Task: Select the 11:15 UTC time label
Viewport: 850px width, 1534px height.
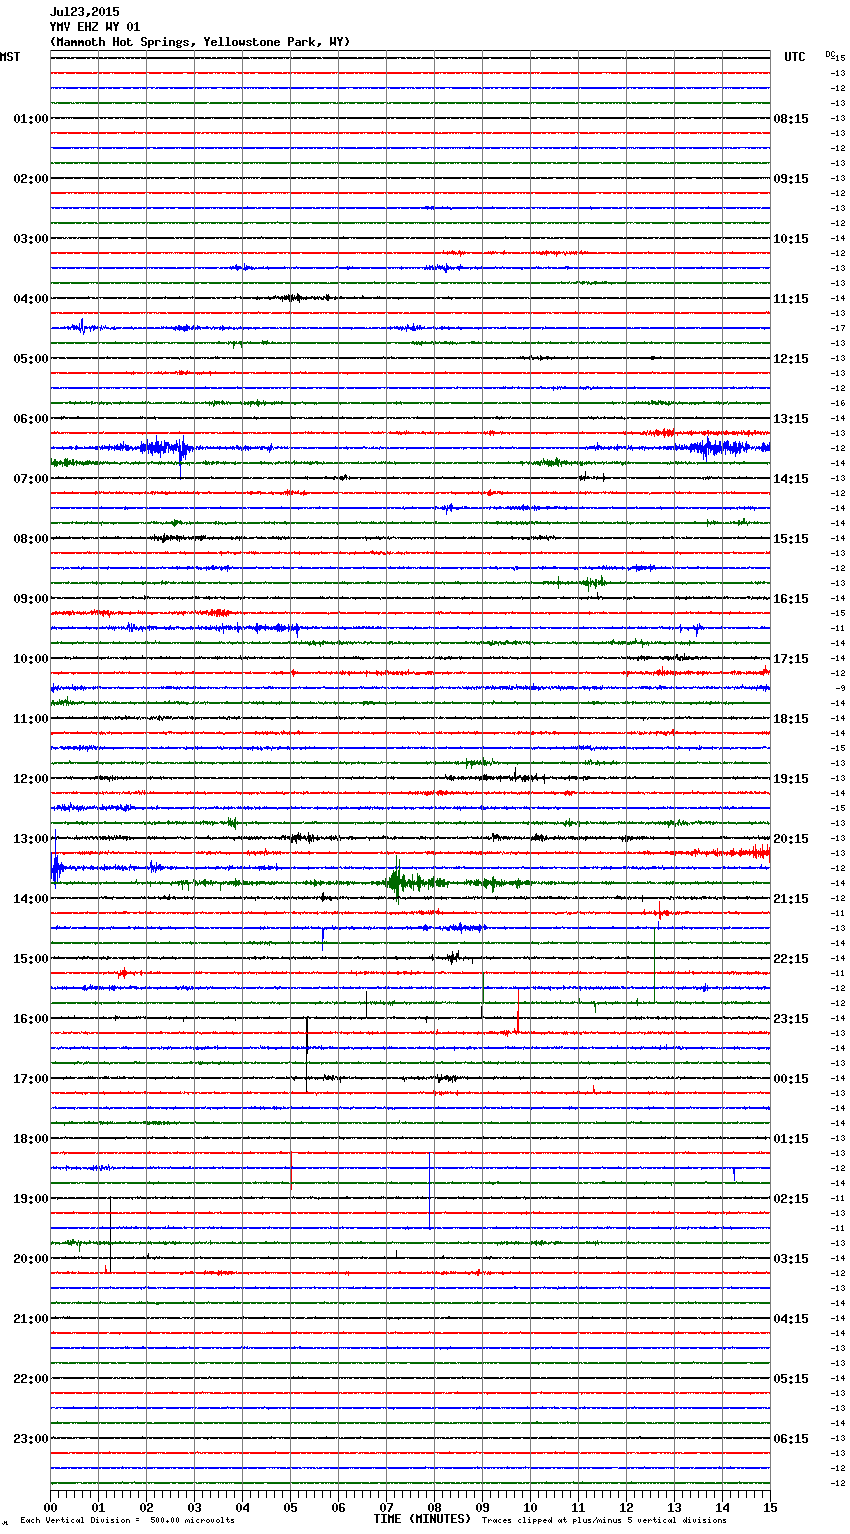Action: 791,299
